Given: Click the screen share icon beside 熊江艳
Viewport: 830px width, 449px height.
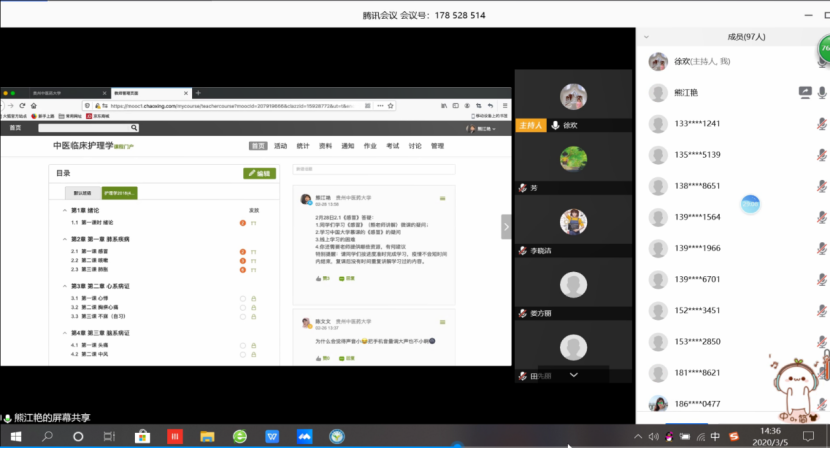Looking at the screenshot, I should click(x=805, y=92).
